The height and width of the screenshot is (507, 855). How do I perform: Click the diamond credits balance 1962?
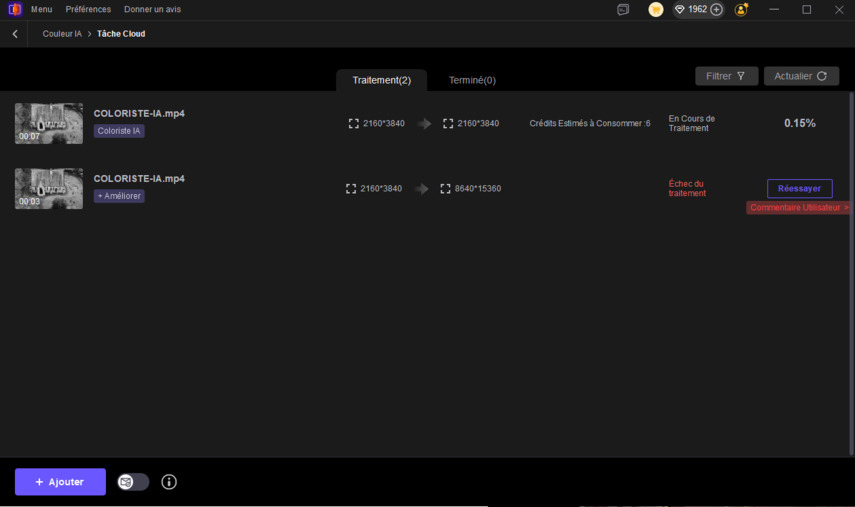click(x=690, y=10)
